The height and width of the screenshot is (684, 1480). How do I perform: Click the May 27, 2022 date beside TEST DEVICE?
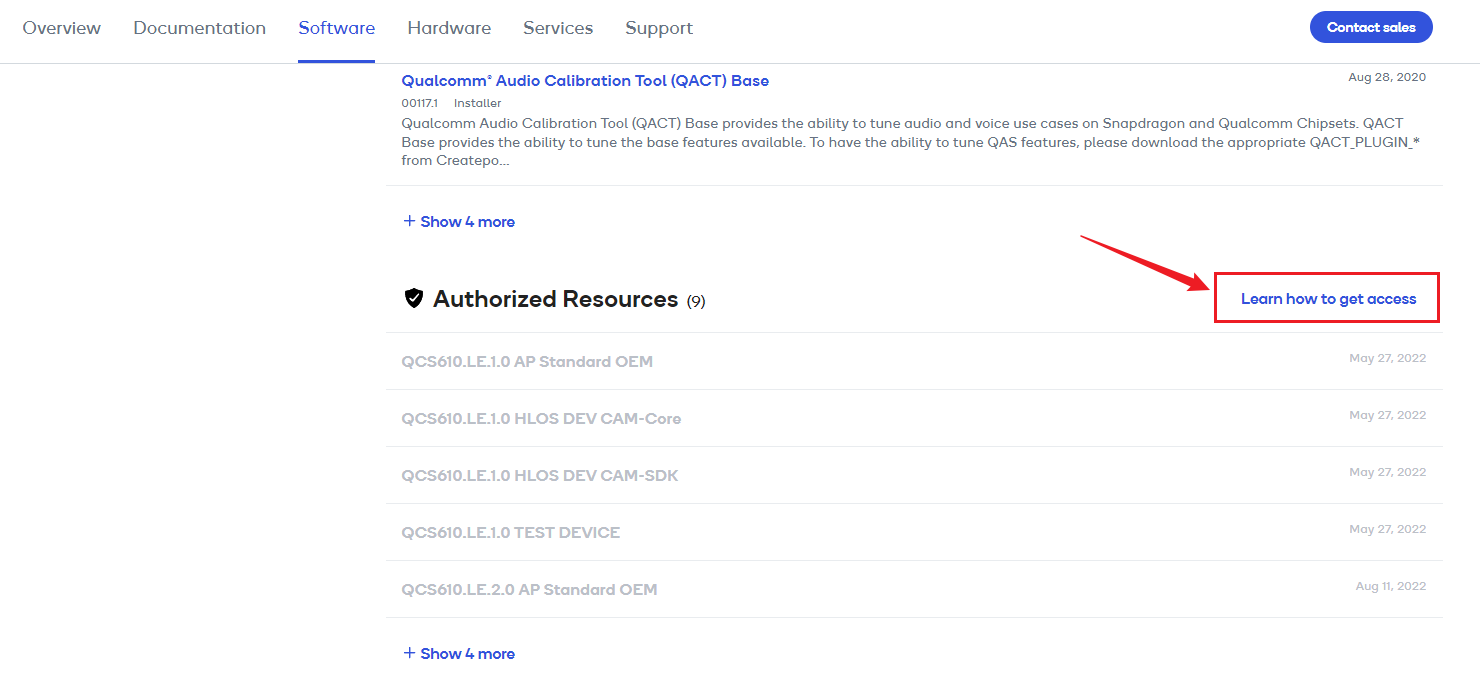point(1387,529)
